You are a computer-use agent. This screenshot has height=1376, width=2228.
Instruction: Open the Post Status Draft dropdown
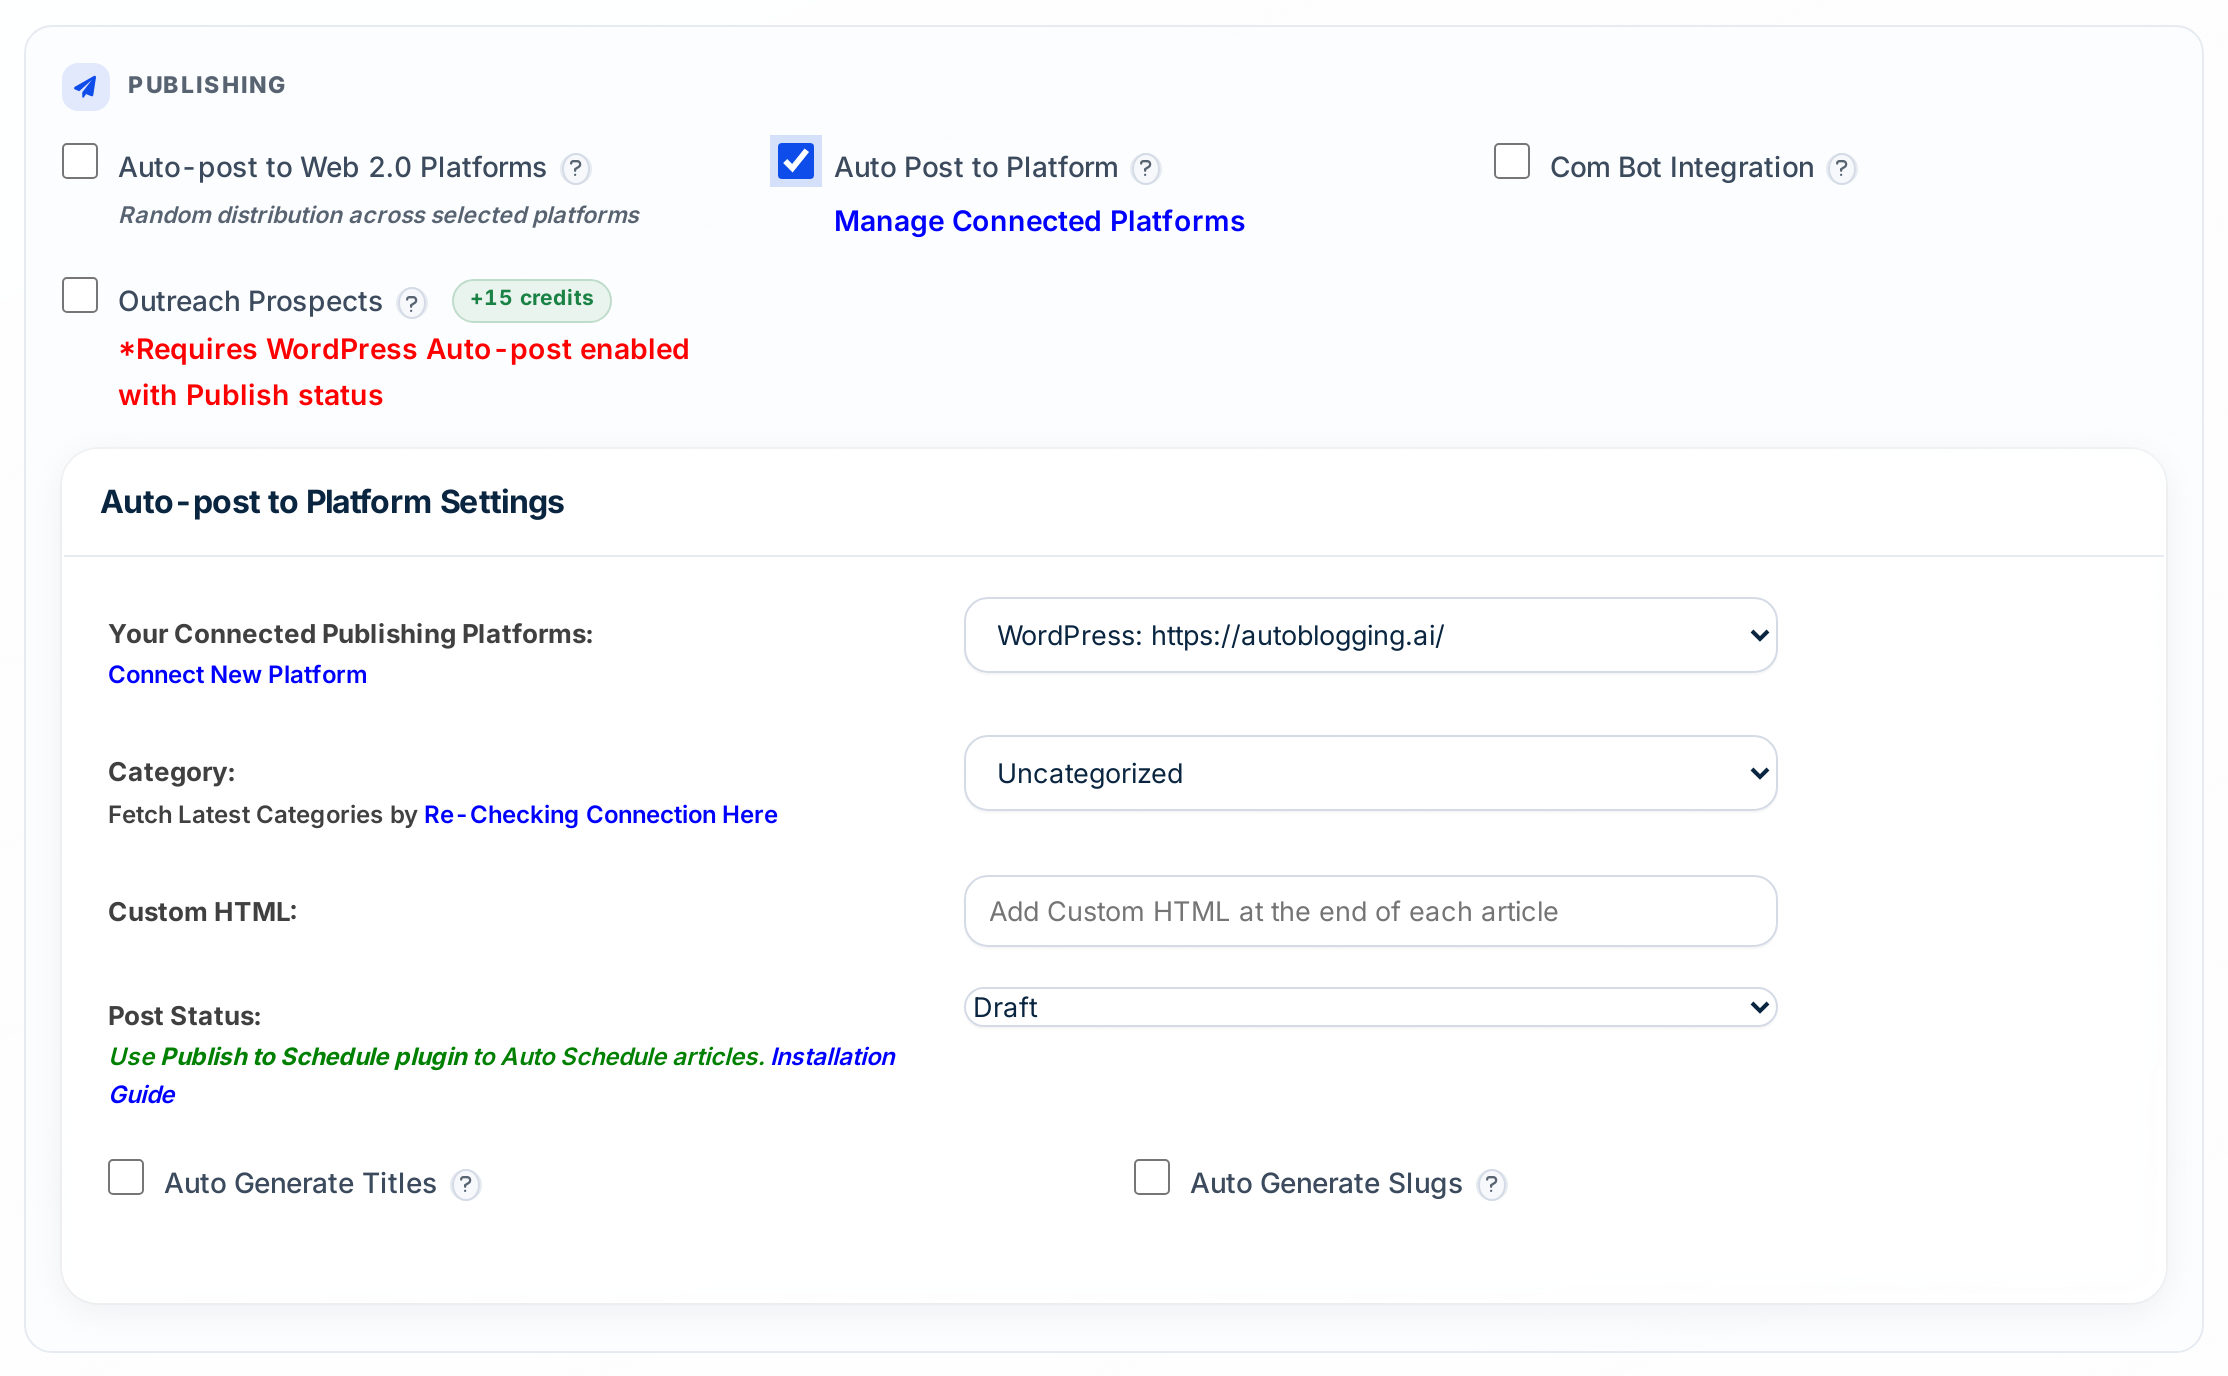click(x=1370, y=1007)
